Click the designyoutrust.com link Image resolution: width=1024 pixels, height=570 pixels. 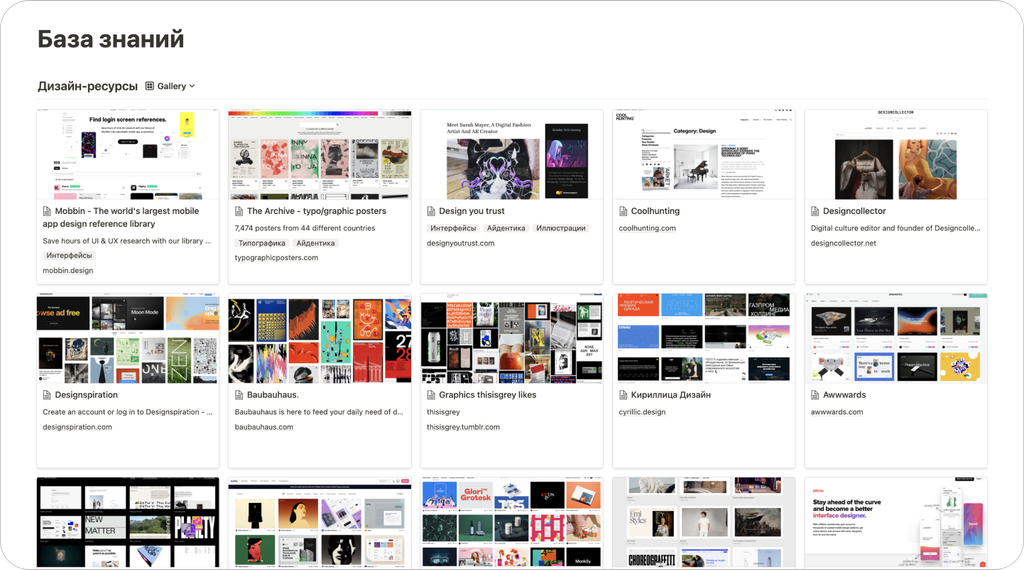click(460, 243)
